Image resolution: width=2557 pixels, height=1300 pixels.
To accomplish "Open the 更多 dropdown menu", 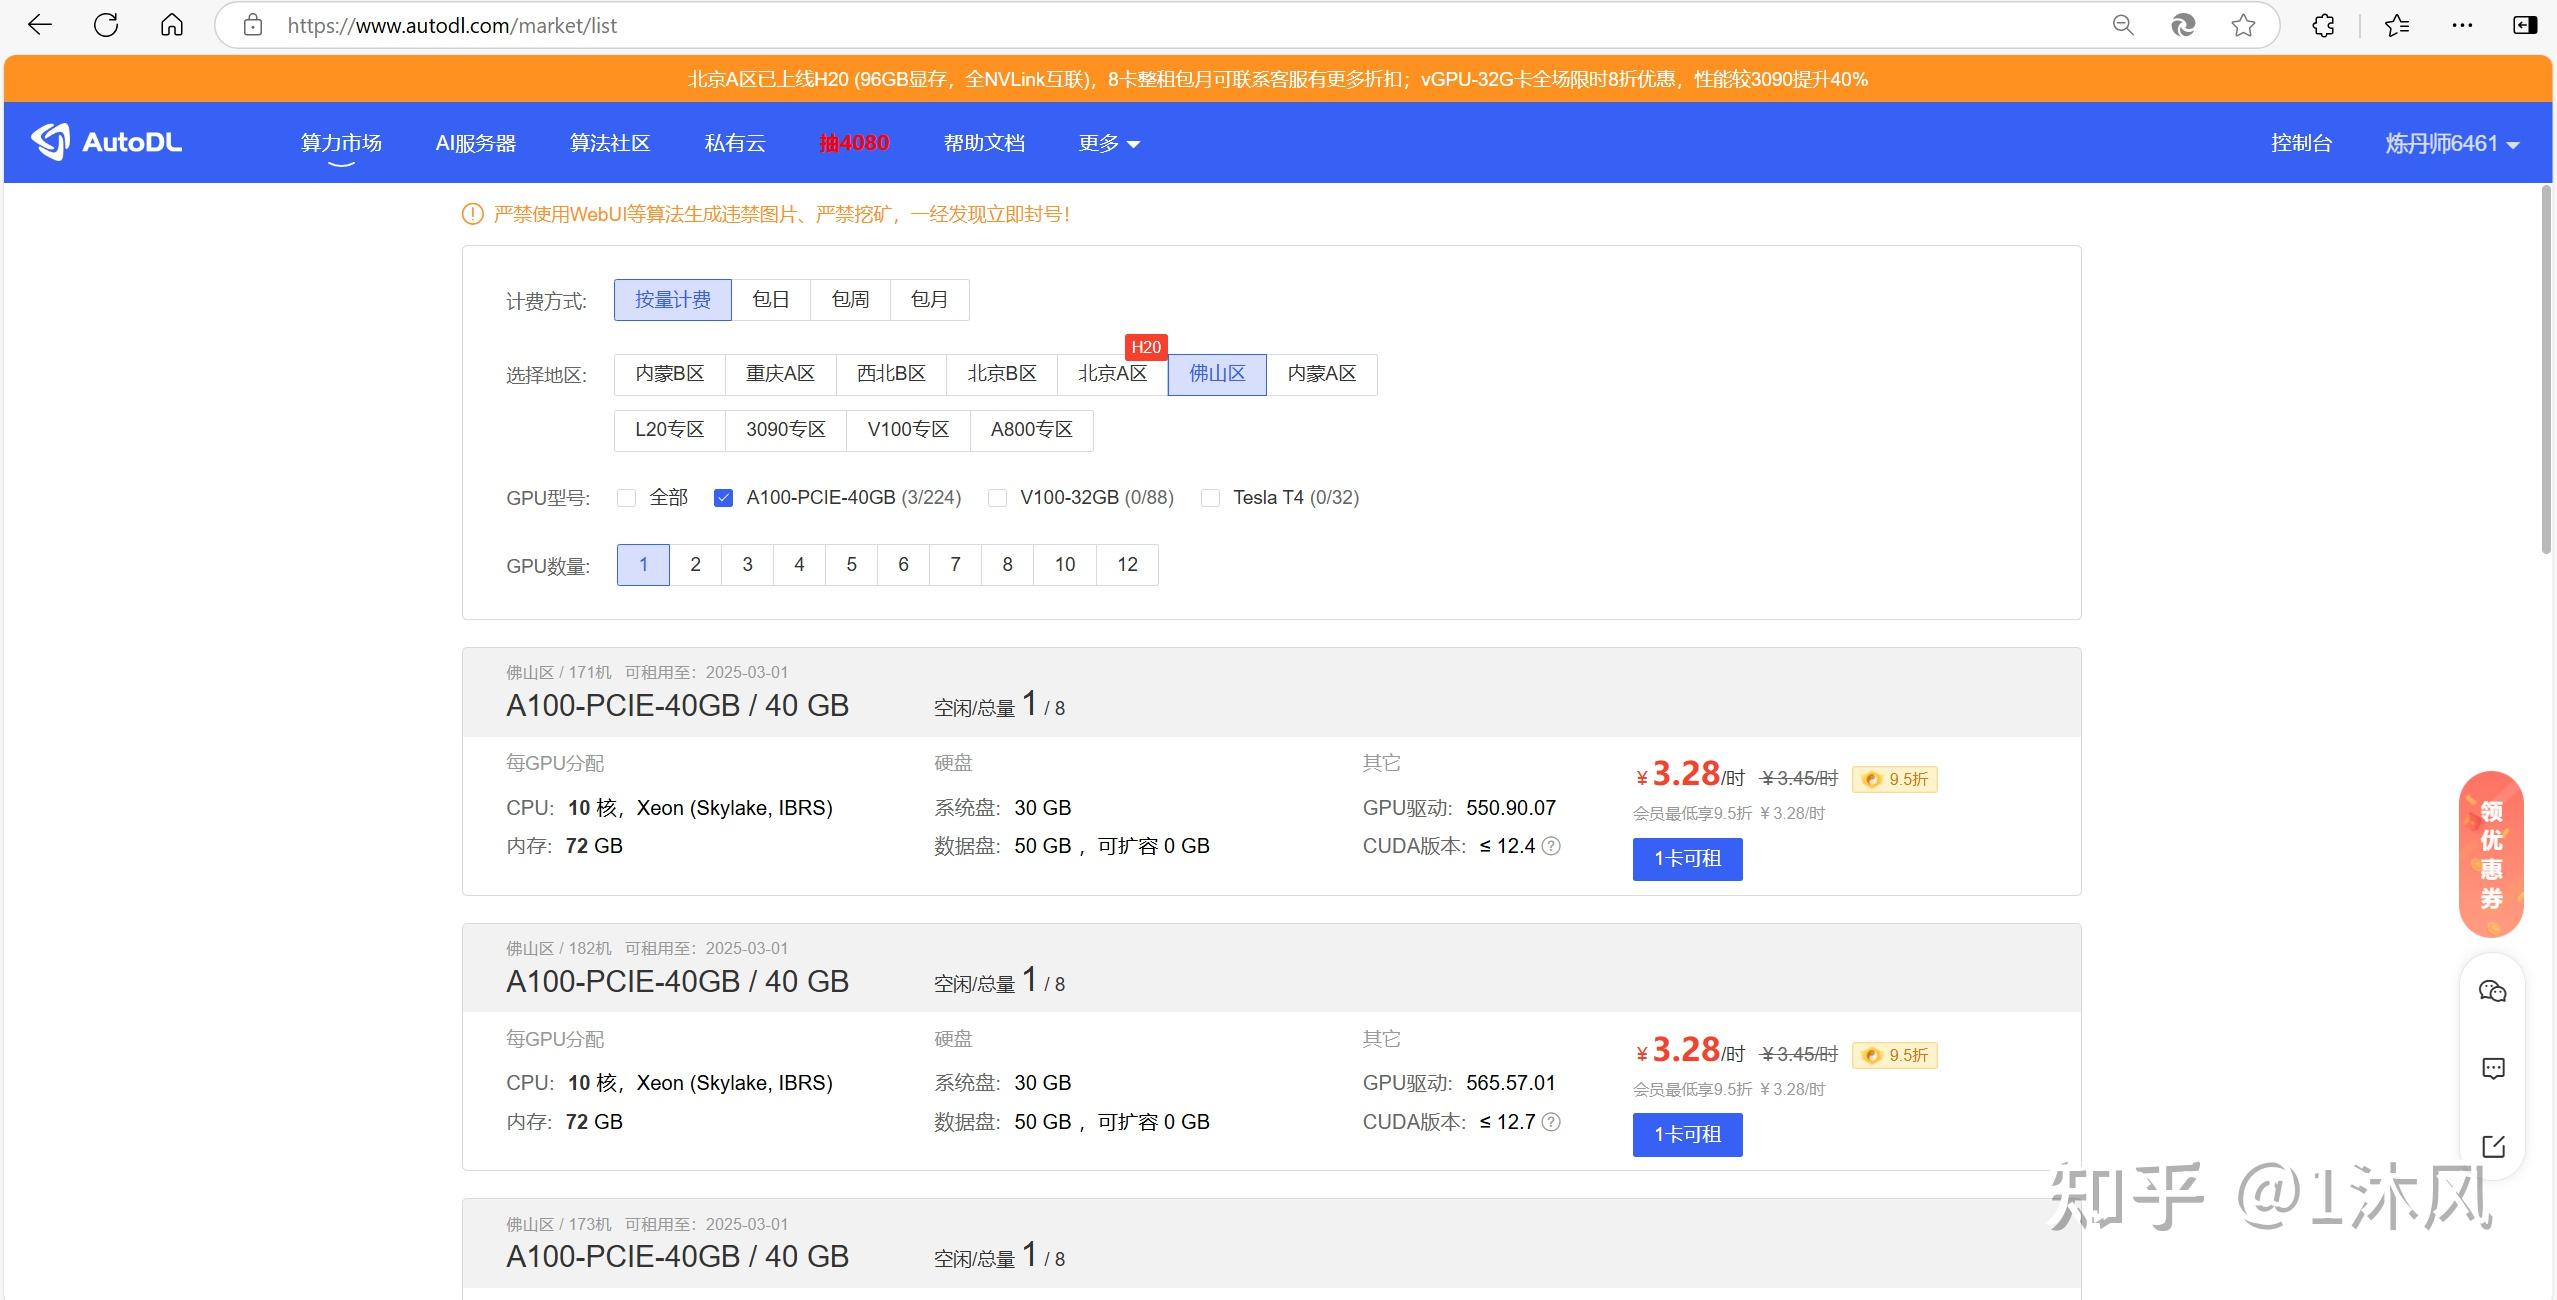I will pos(1106,142).
